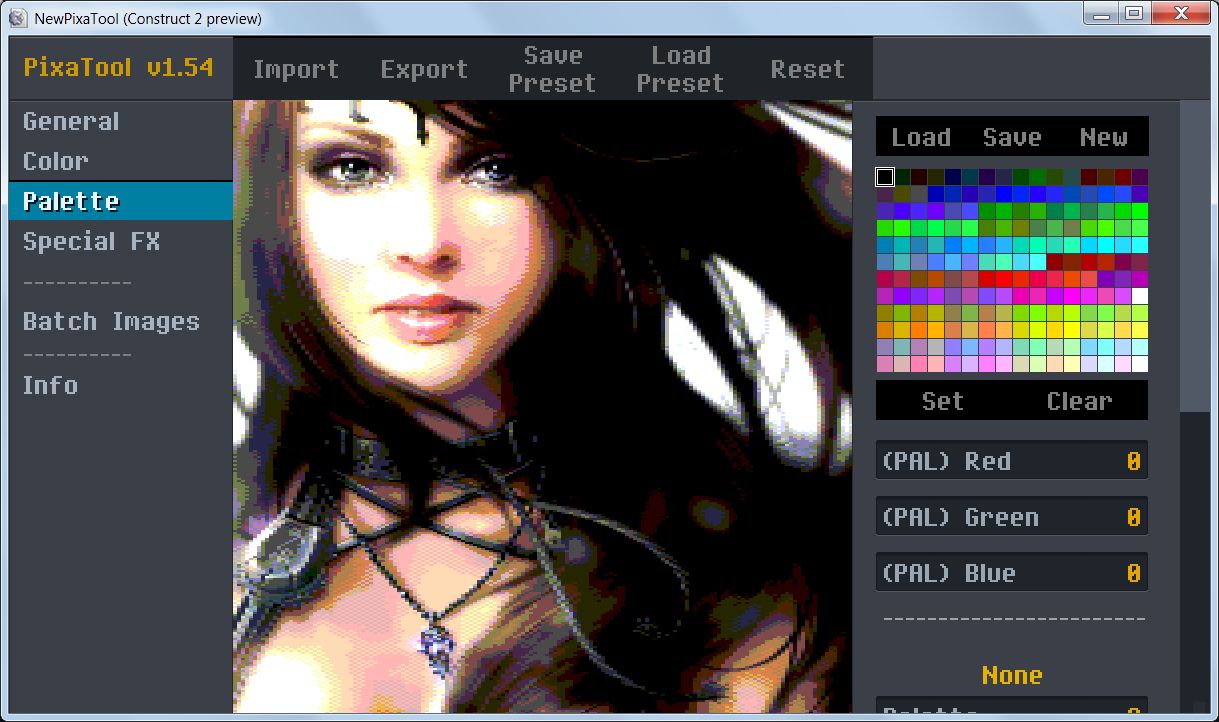
Task: Click the (PAL) Red value field
Action: click(1011, 460)
